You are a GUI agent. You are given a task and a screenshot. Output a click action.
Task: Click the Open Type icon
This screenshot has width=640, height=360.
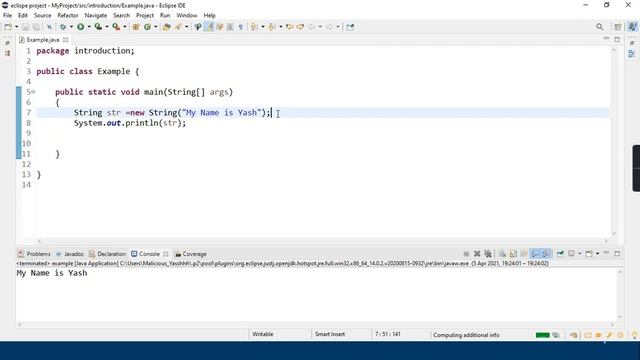coord(167,27)
